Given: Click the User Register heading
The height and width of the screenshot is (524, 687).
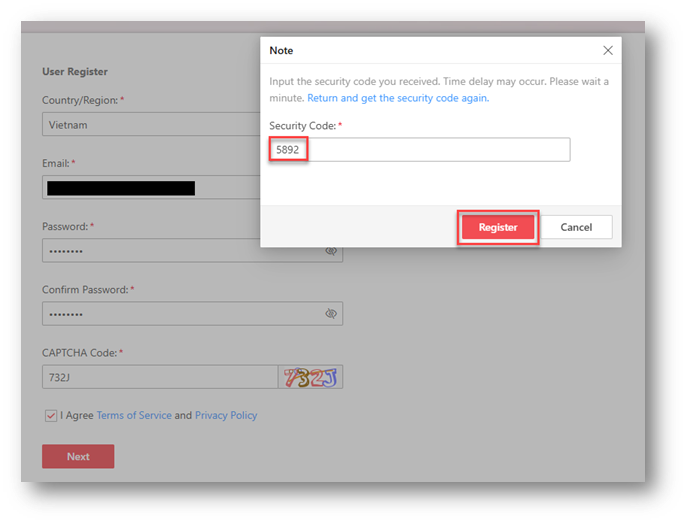Looking at the screenshot, I should point(75,72).
